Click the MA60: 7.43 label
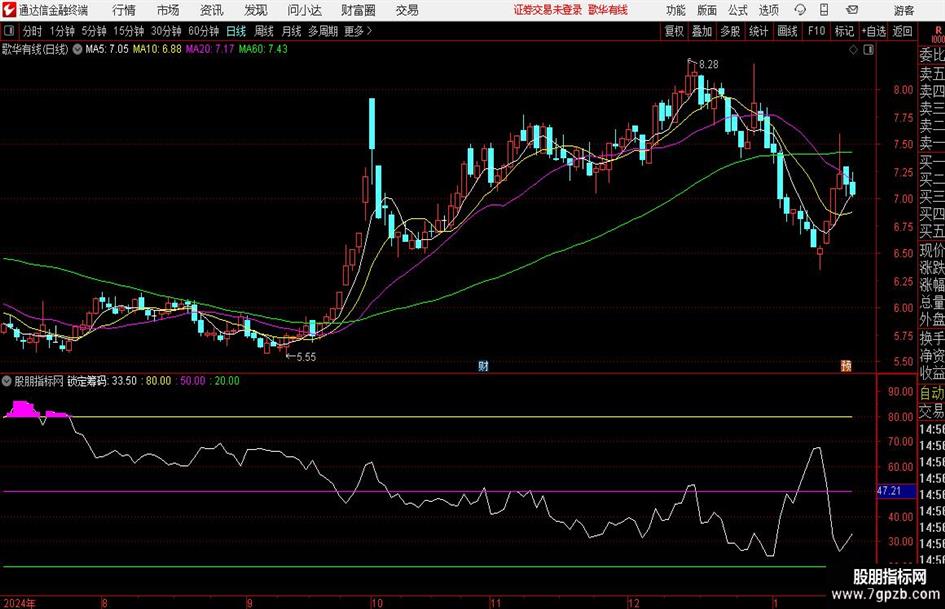 click(x=263, y=49)
